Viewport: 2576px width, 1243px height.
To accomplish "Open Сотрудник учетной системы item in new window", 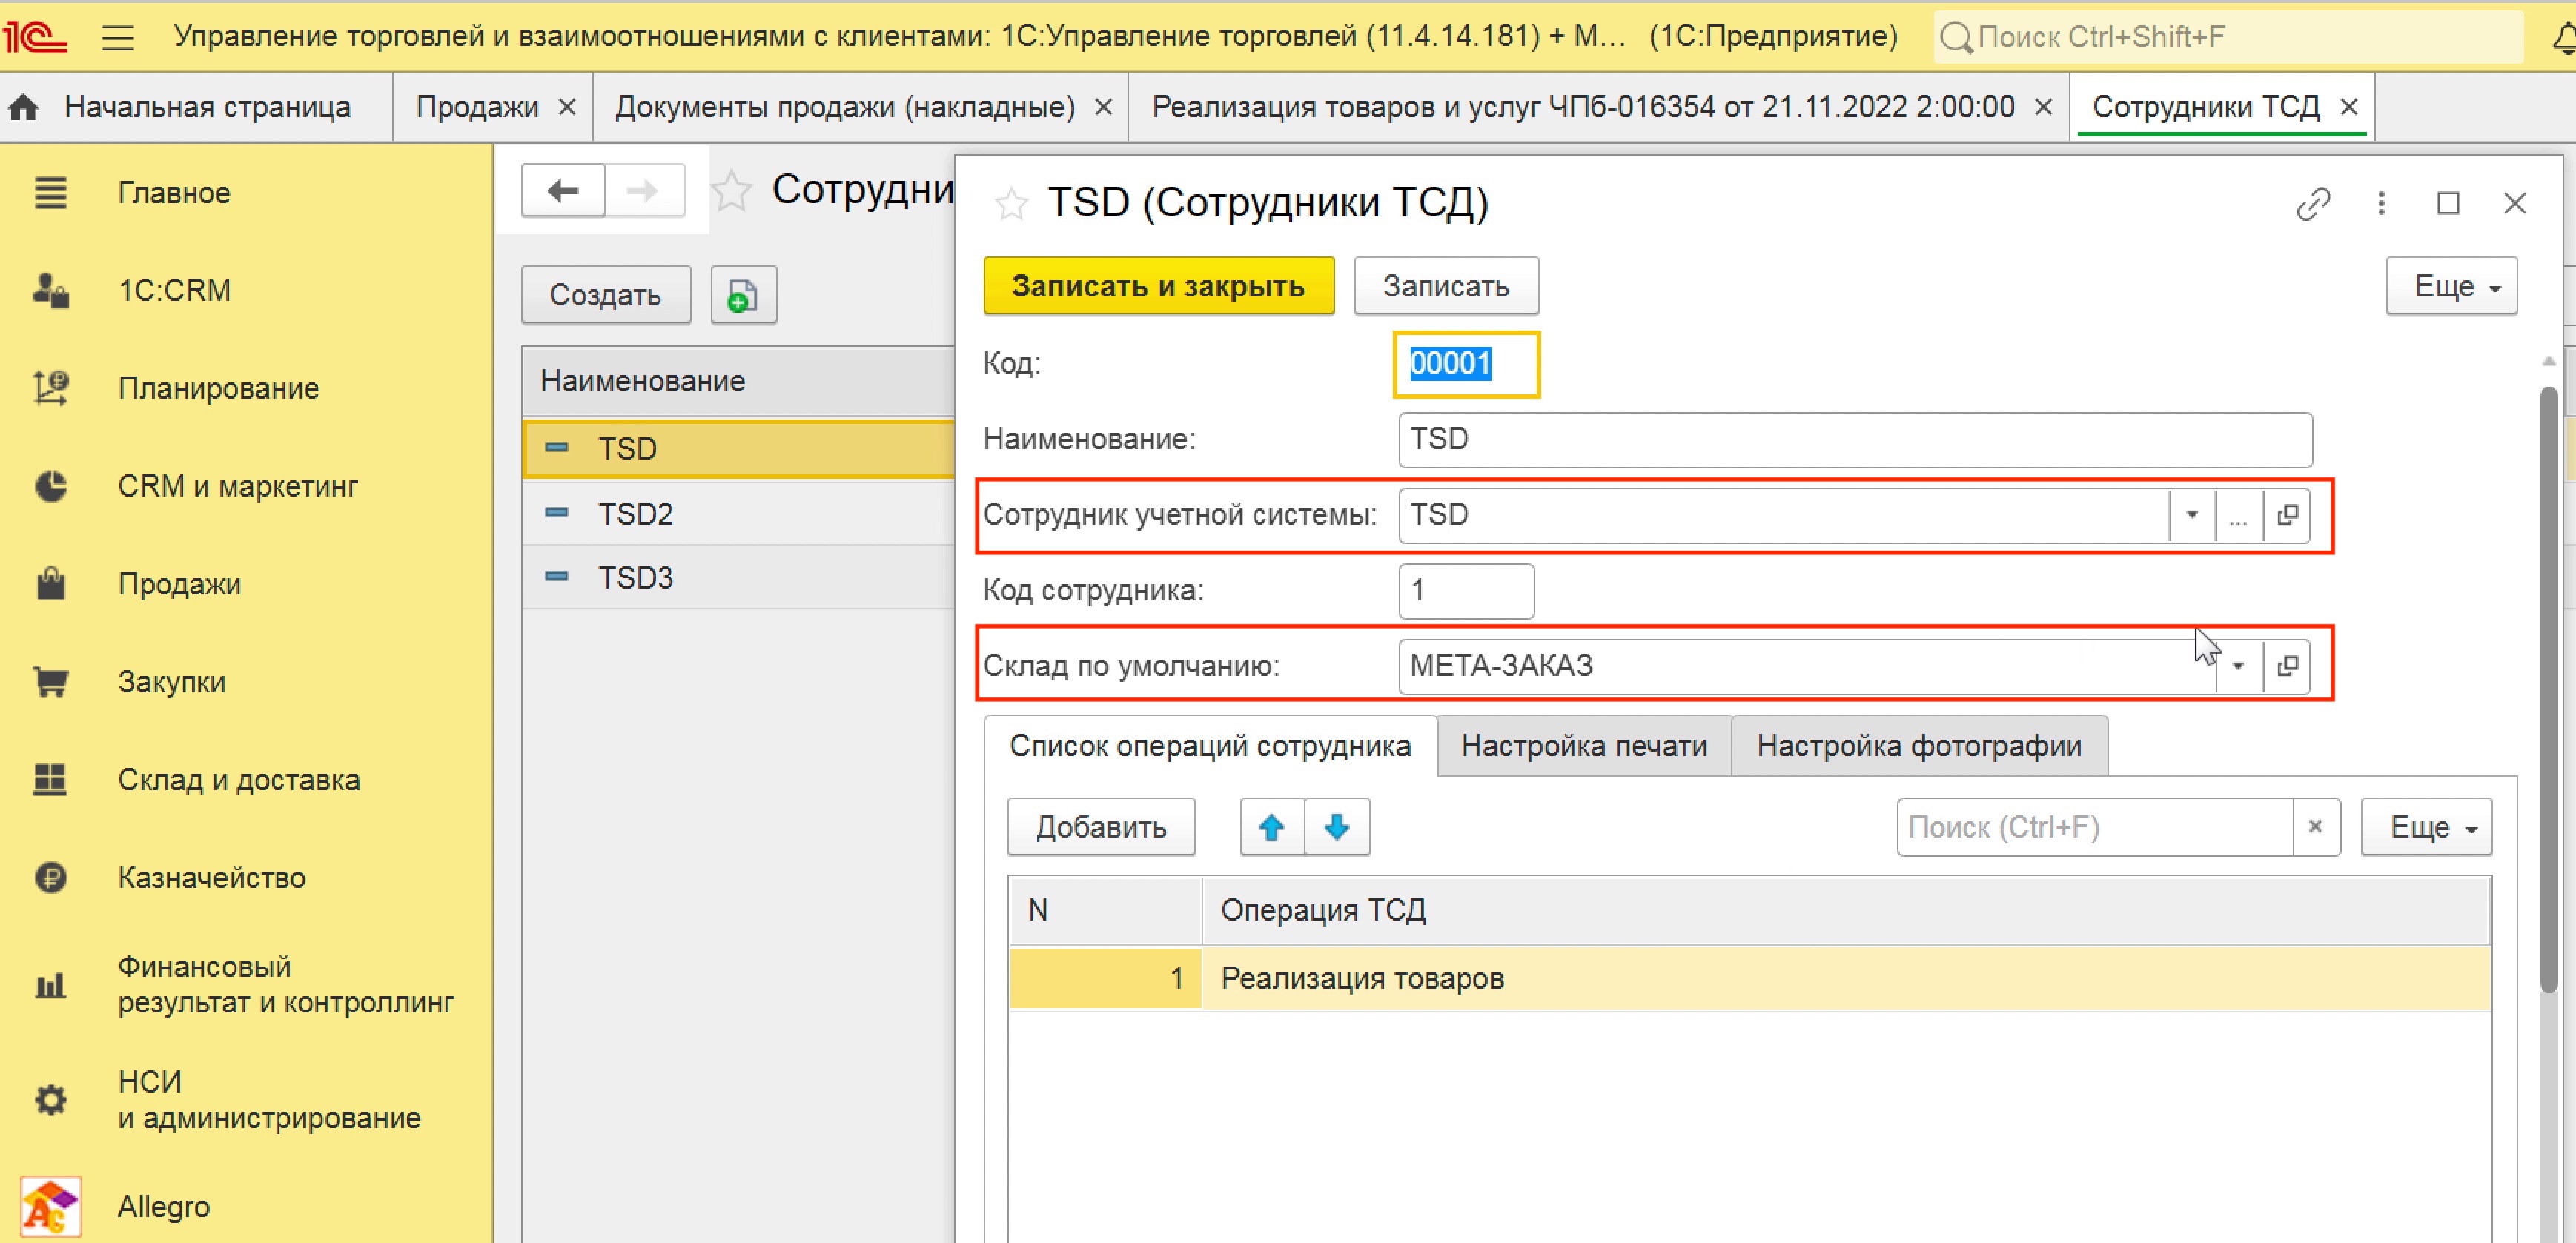I will pyautogui.click(x=2287, y=515).
